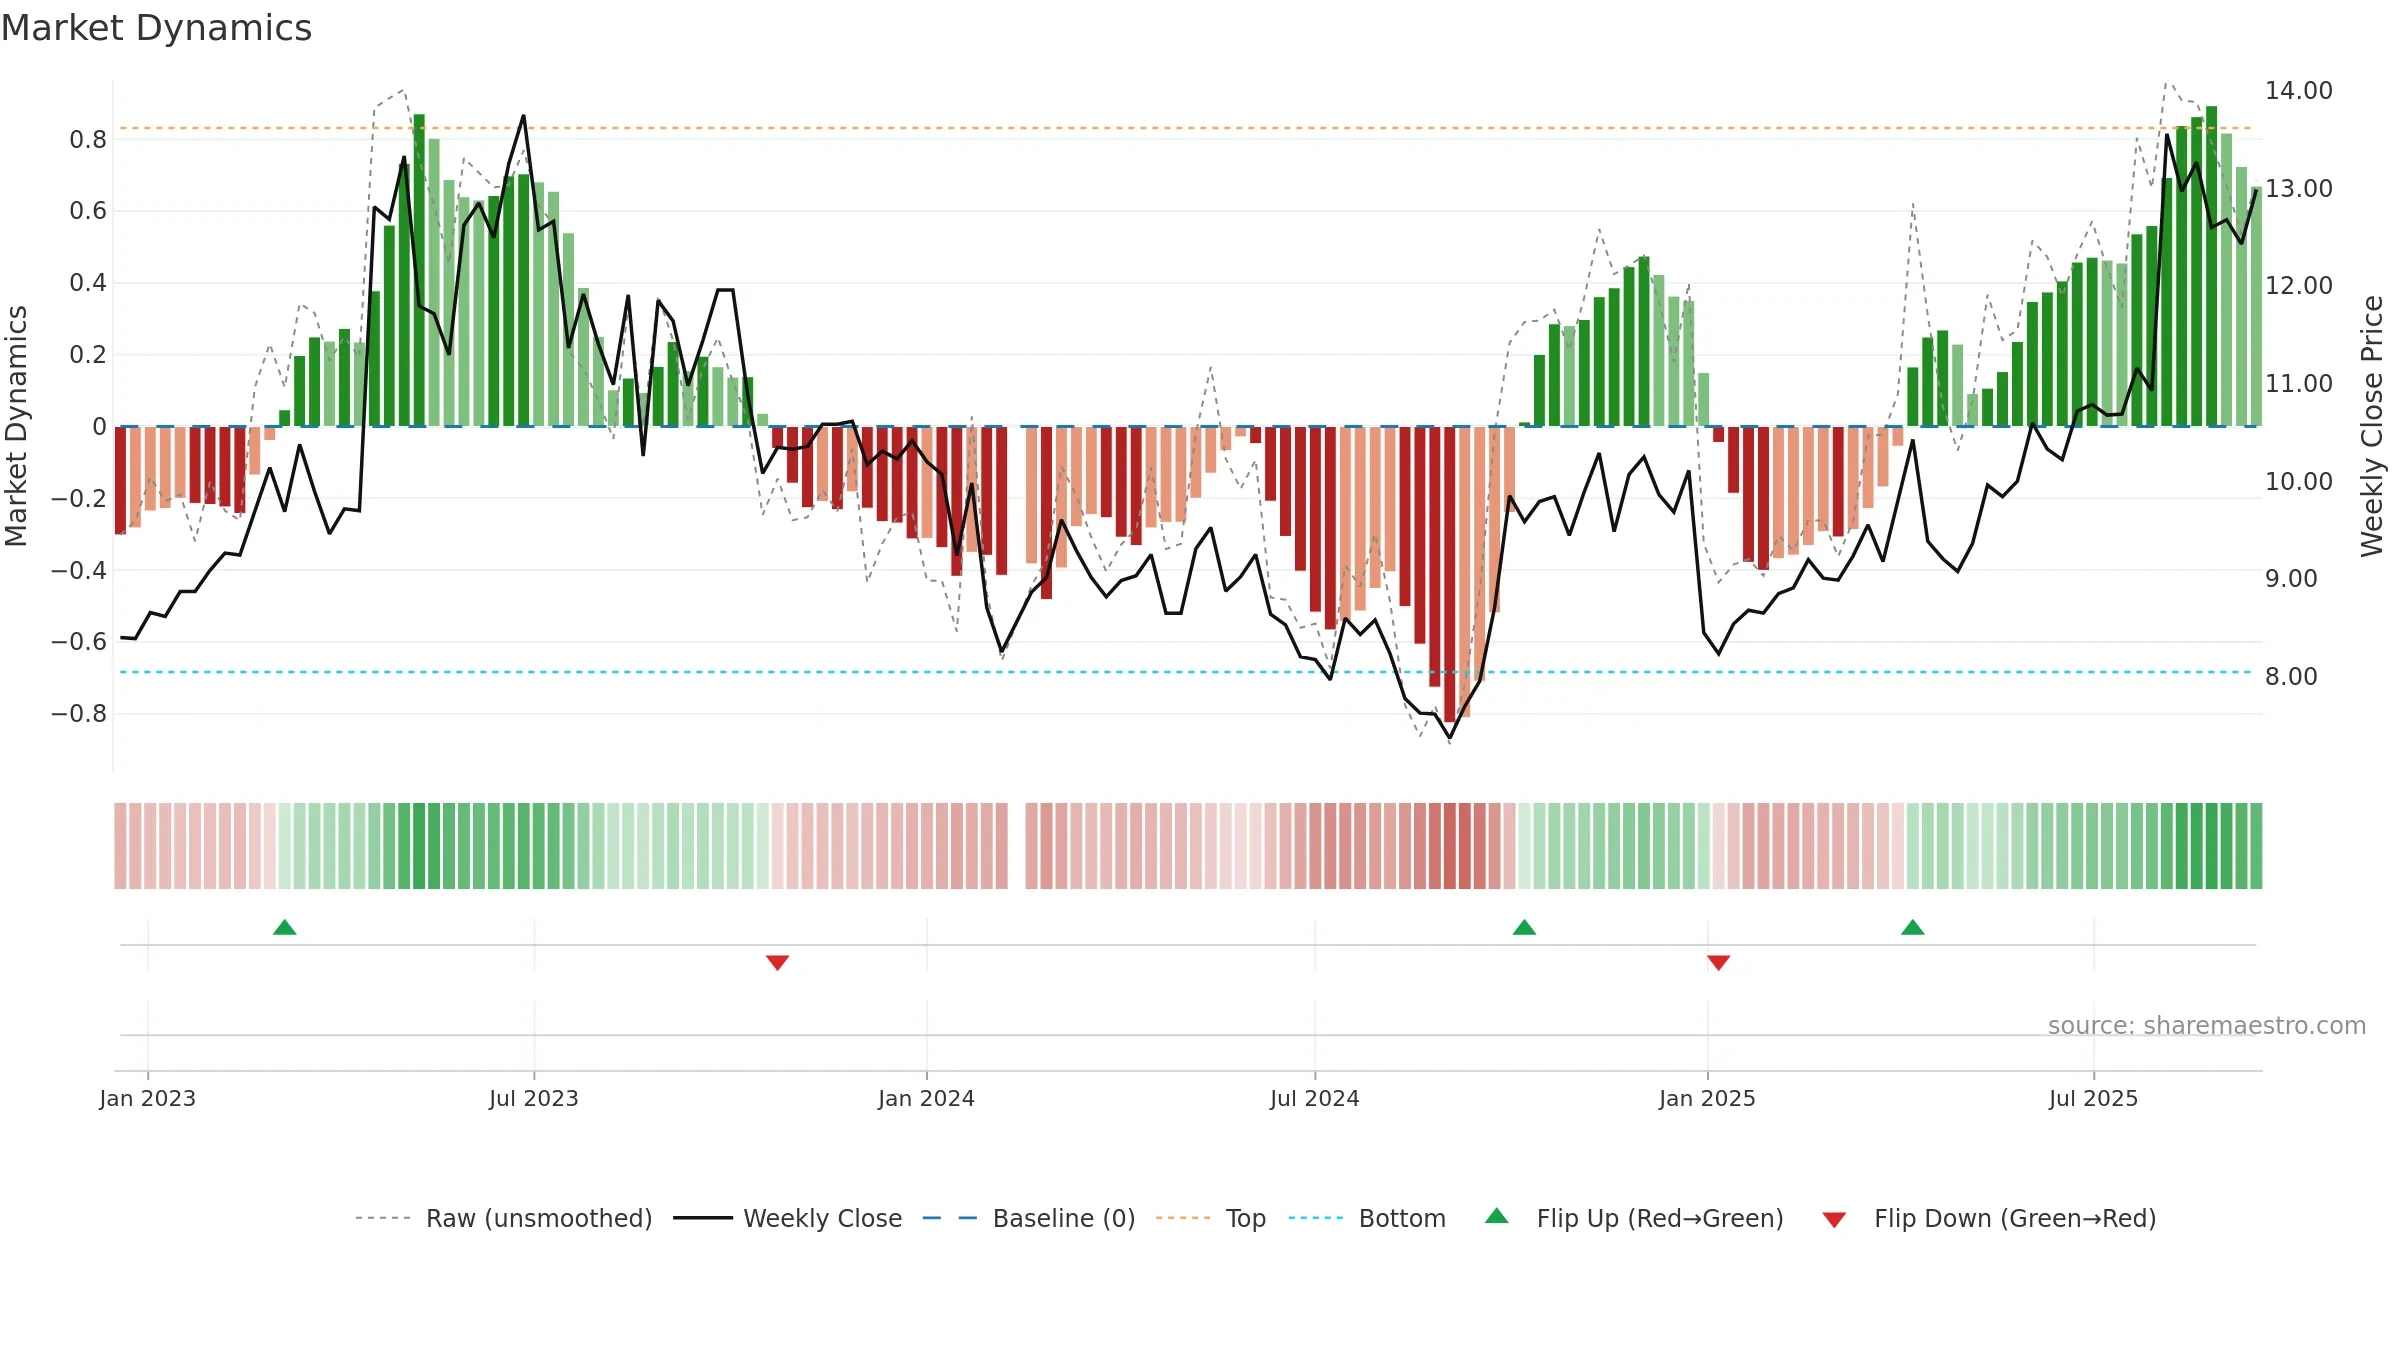Toggle the Bottom legend entry
The width and height of the screenshot is (2400, 1350).
1366,1218
